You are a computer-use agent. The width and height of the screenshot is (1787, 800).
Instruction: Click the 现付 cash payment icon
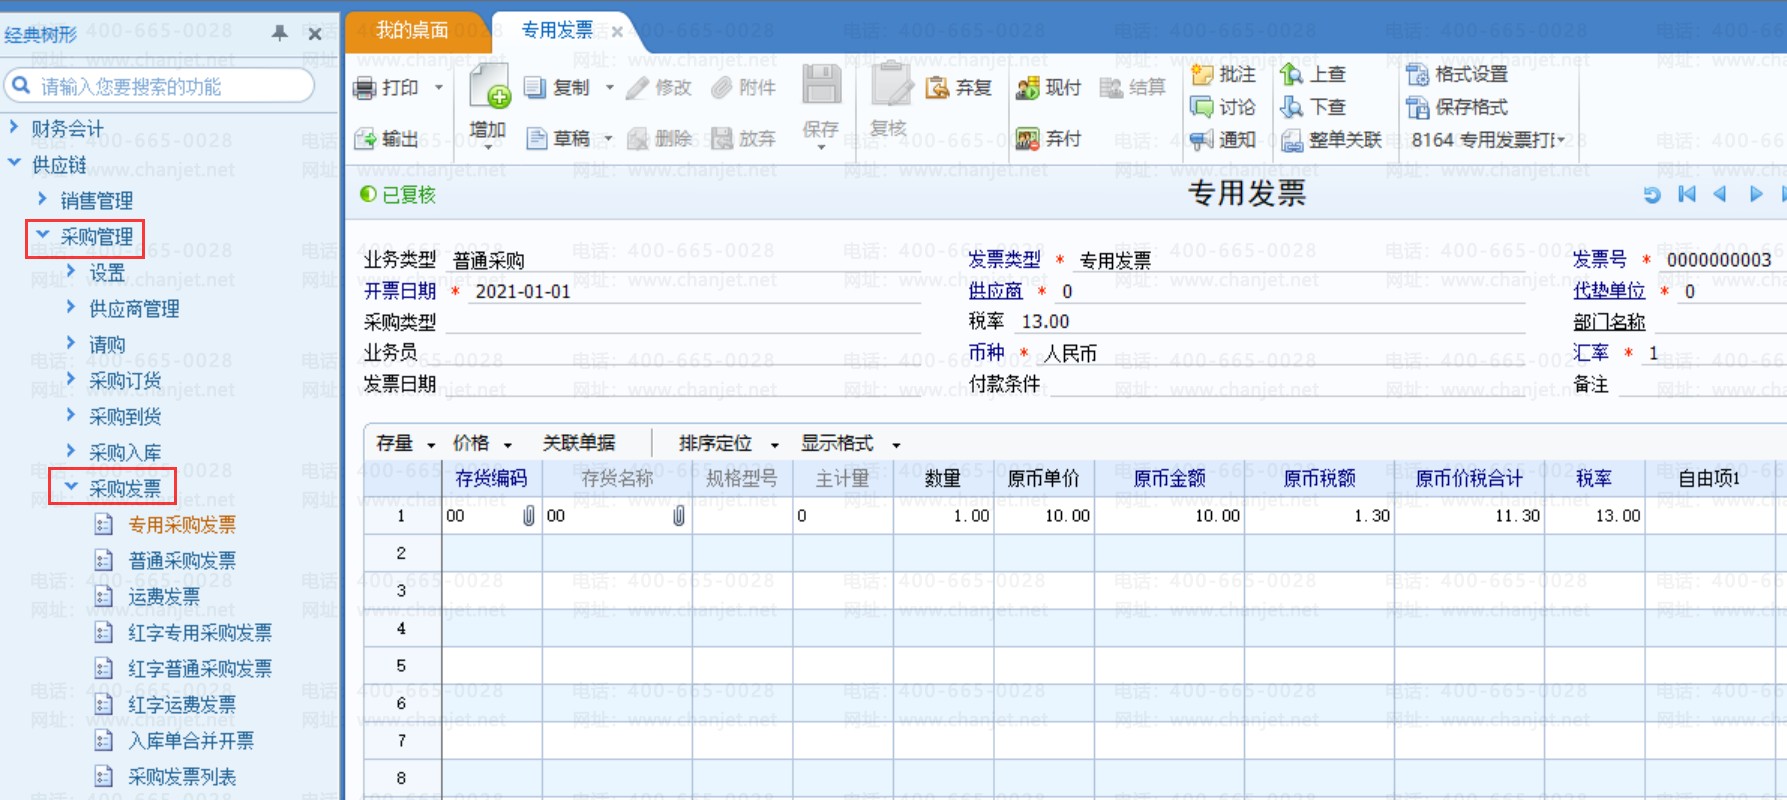[x=1027, y=88]
